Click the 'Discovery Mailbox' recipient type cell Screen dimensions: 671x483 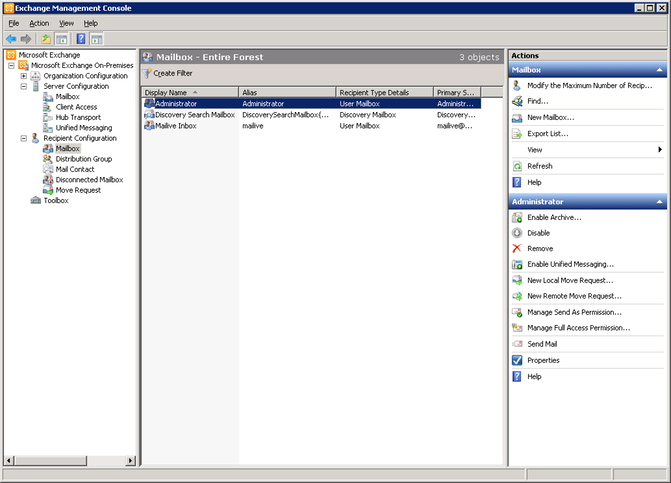click(x=368, y=115)
